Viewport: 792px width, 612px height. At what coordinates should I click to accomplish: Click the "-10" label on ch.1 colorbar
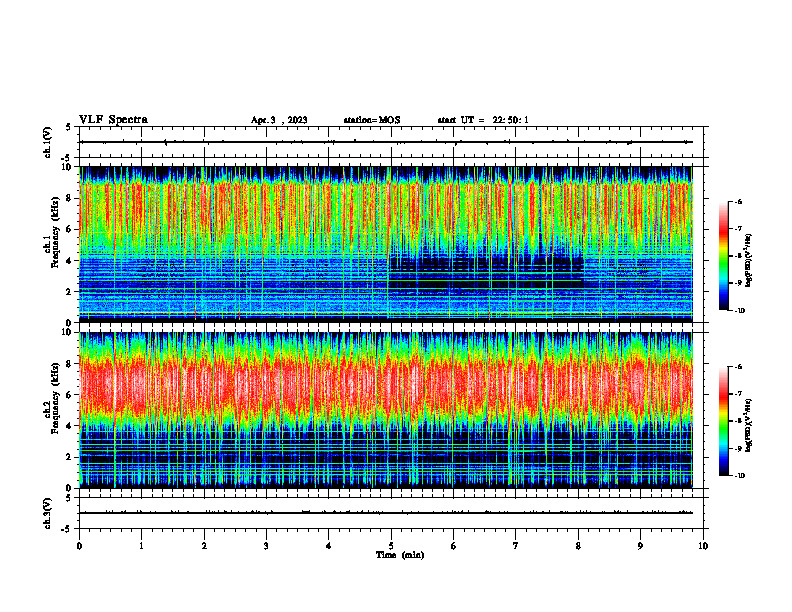point(739,311)
